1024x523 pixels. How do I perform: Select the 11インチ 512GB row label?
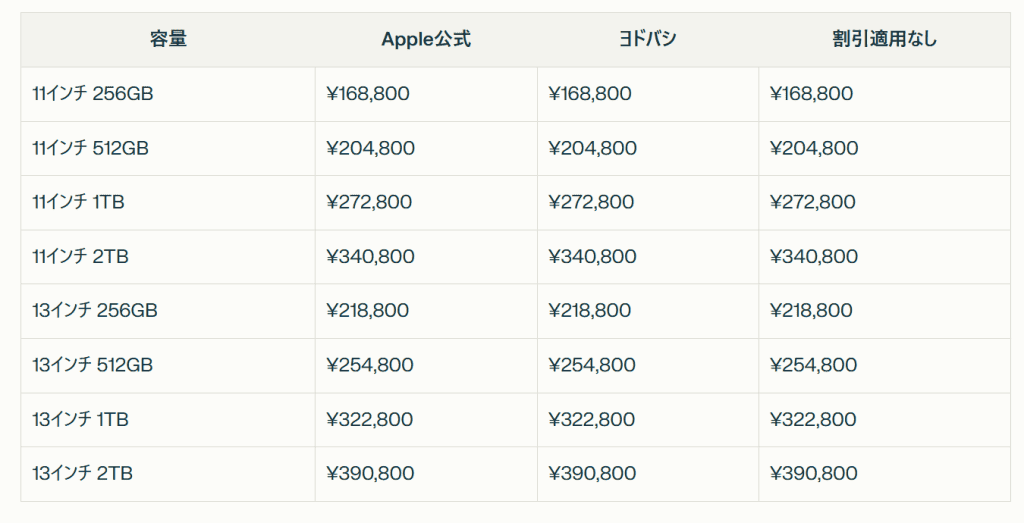coord(90,148)
